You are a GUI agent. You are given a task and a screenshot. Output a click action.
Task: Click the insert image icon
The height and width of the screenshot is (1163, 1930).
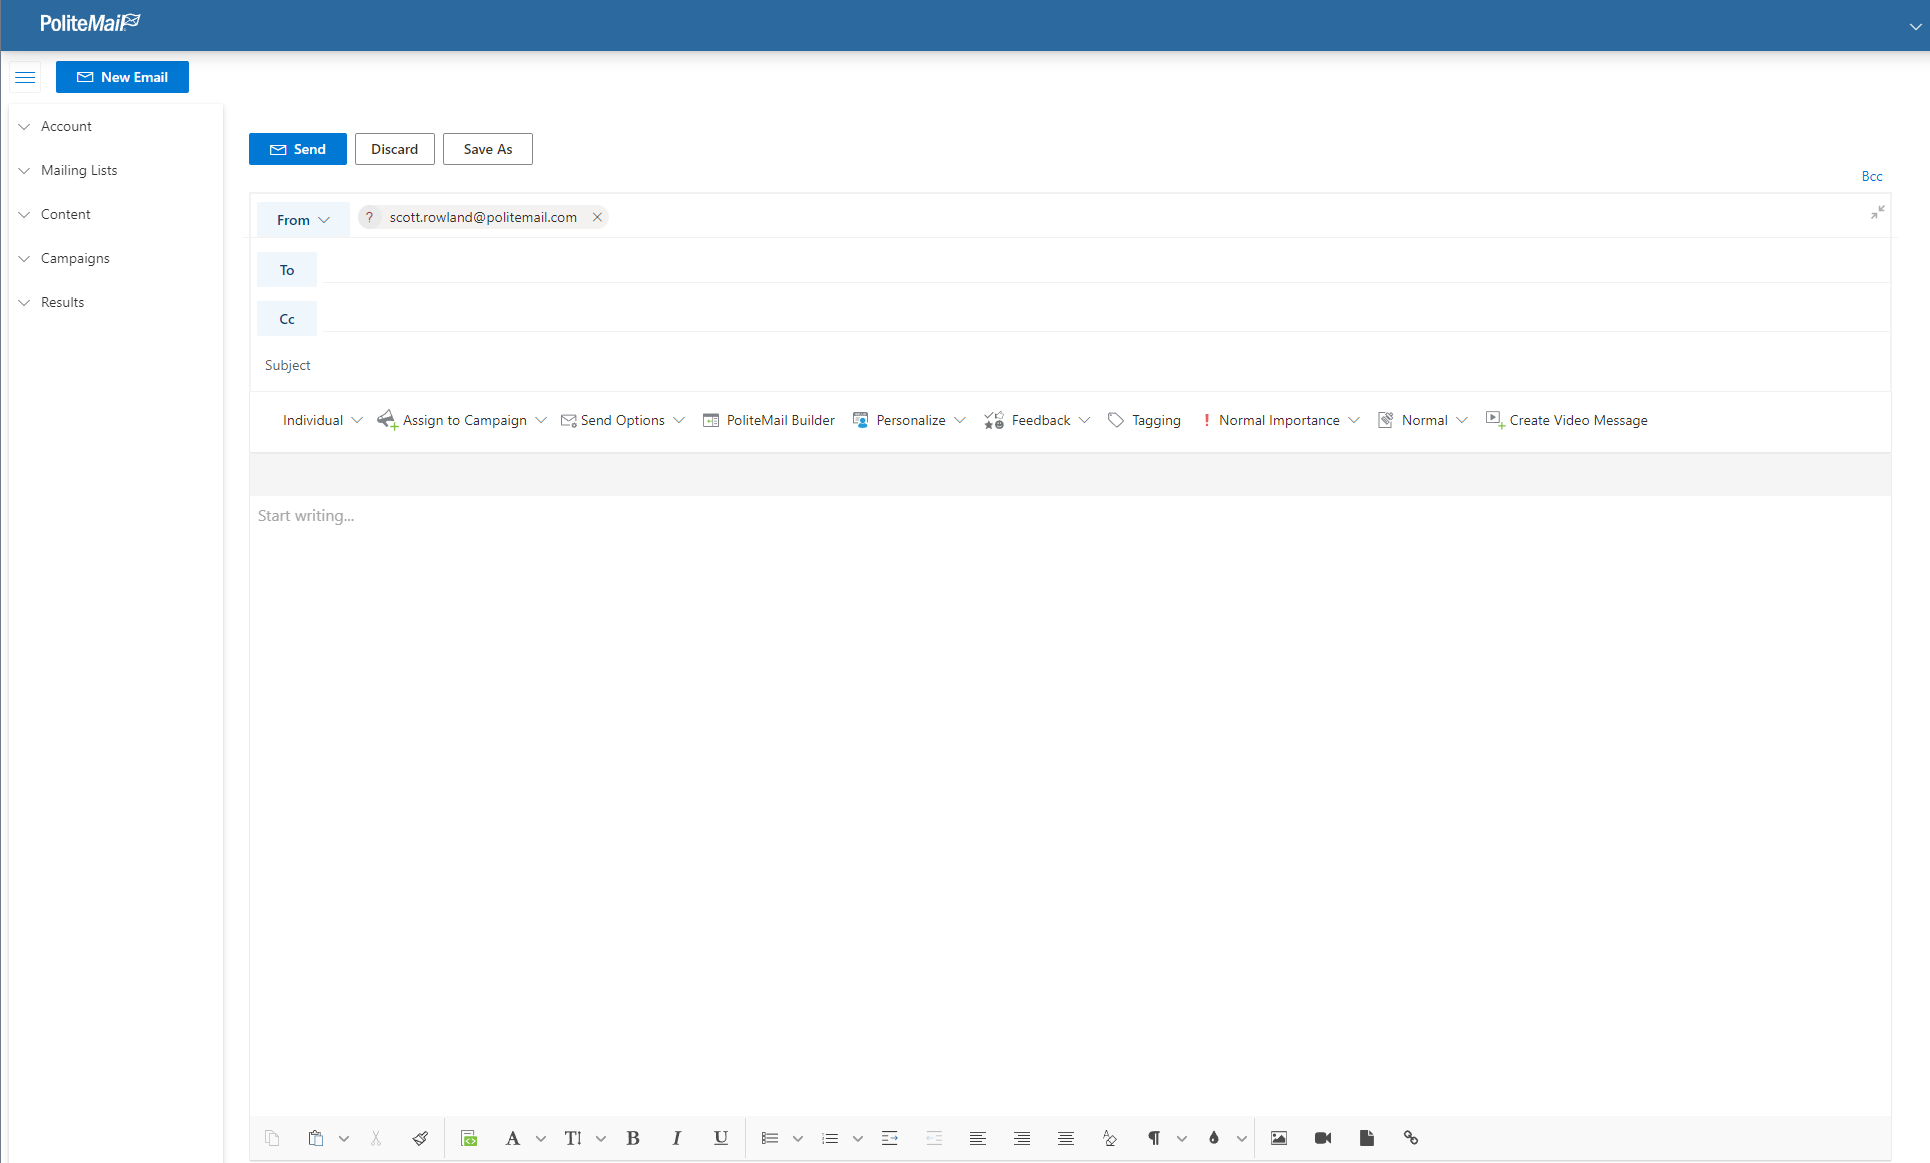(x=1278, y=1138)
